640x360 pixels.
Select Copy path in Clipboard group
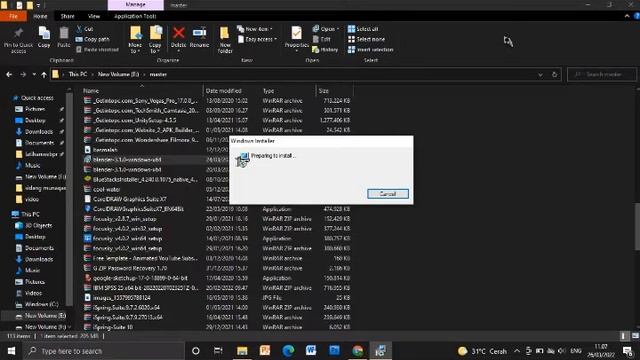(93, 39)
